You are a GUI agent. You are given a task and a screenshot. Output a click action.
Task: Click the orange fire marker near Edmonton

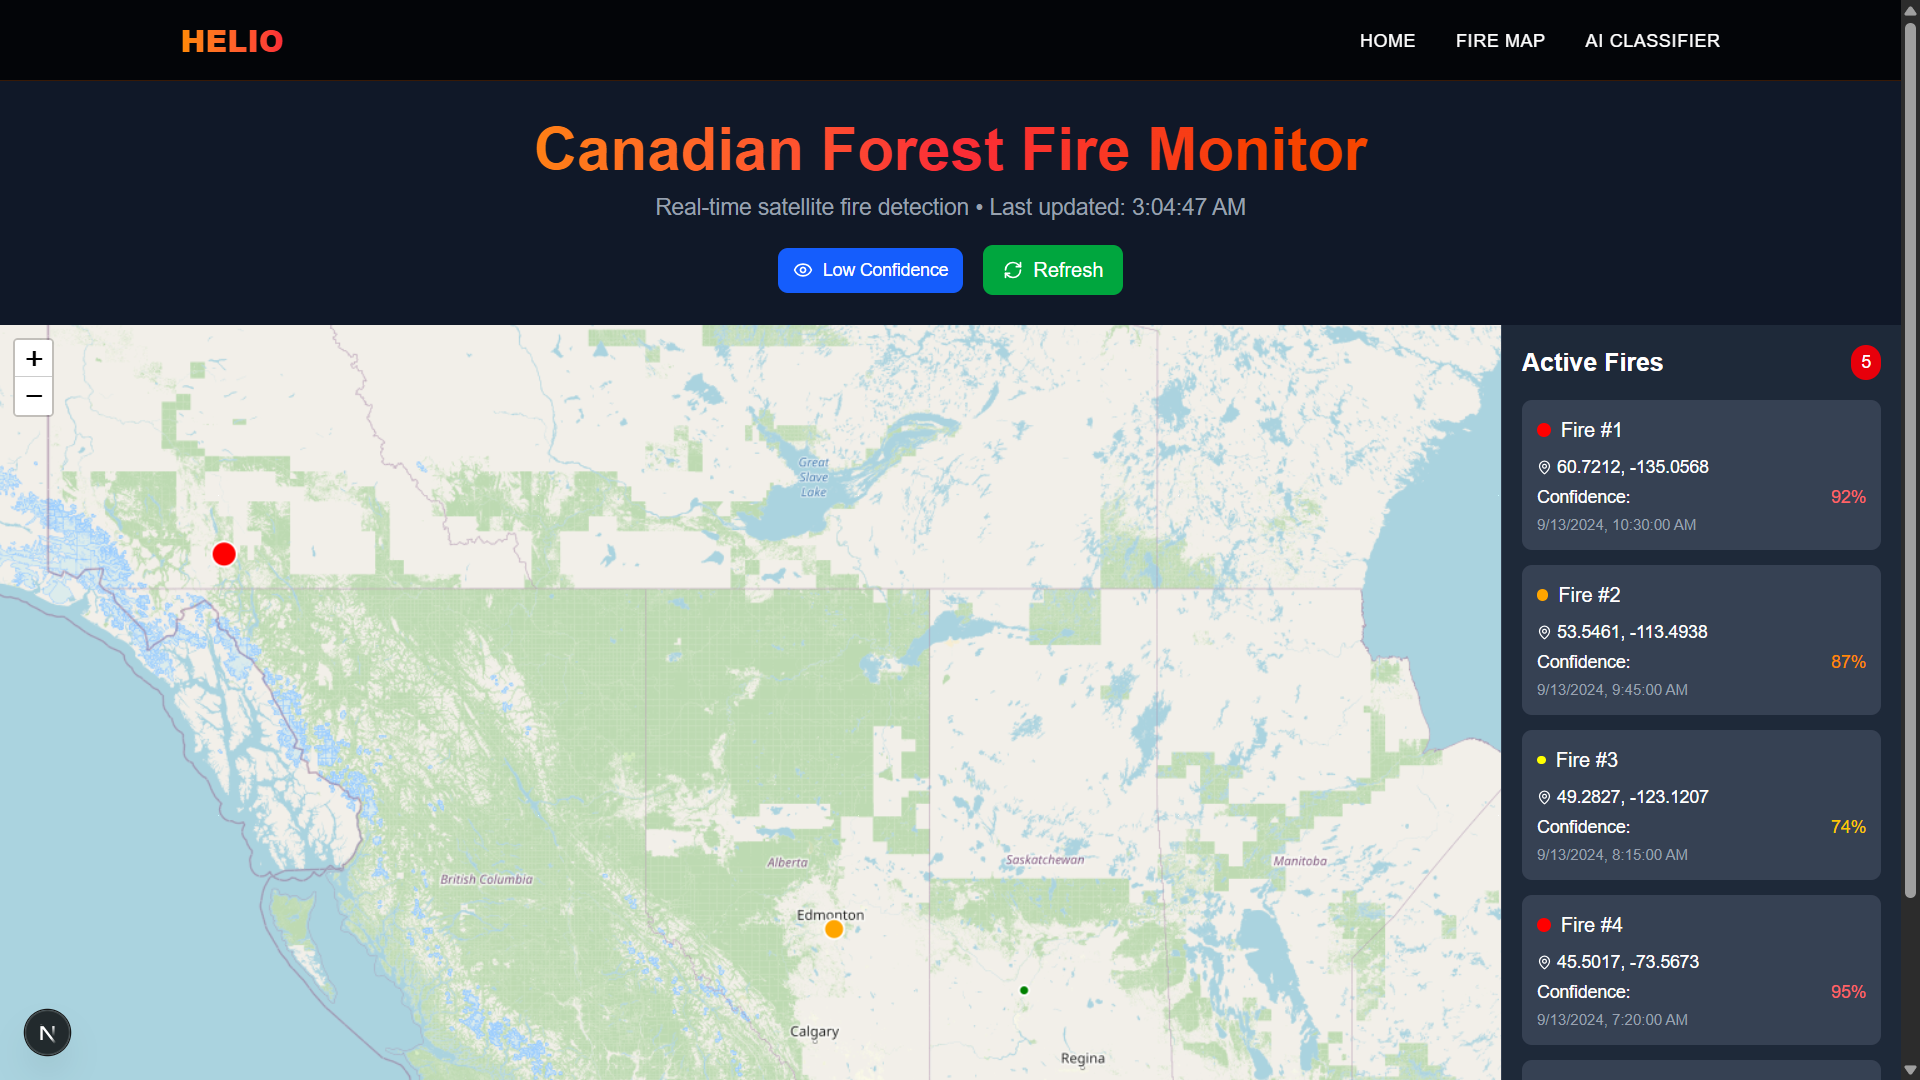tap(834, 929)
